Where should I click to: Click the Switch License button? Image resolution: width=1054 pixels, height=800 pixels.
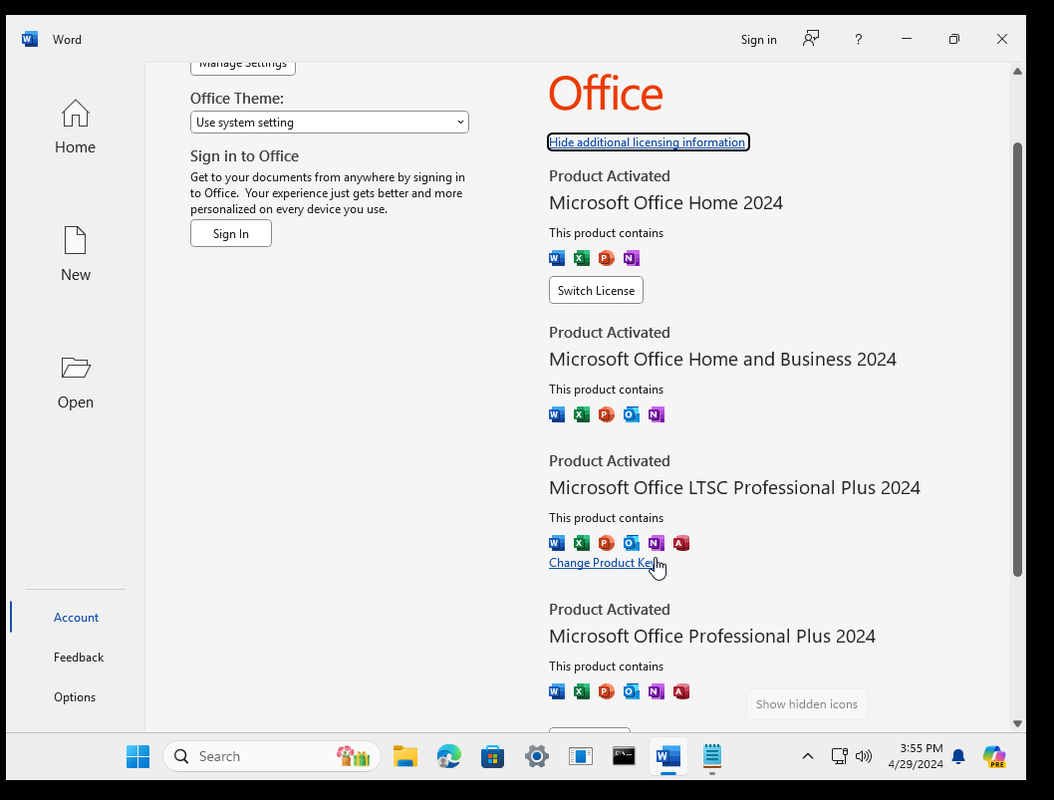596,290
